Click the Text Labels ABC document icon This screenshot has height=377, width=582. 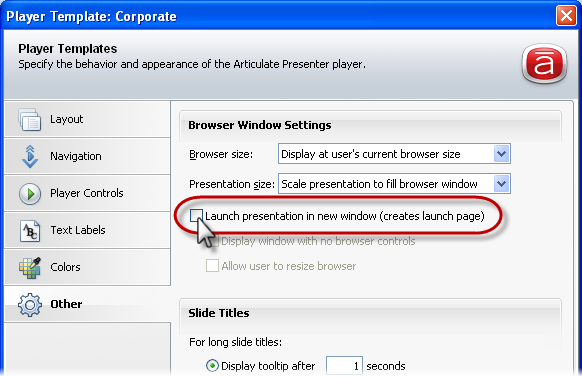point(30,231)
